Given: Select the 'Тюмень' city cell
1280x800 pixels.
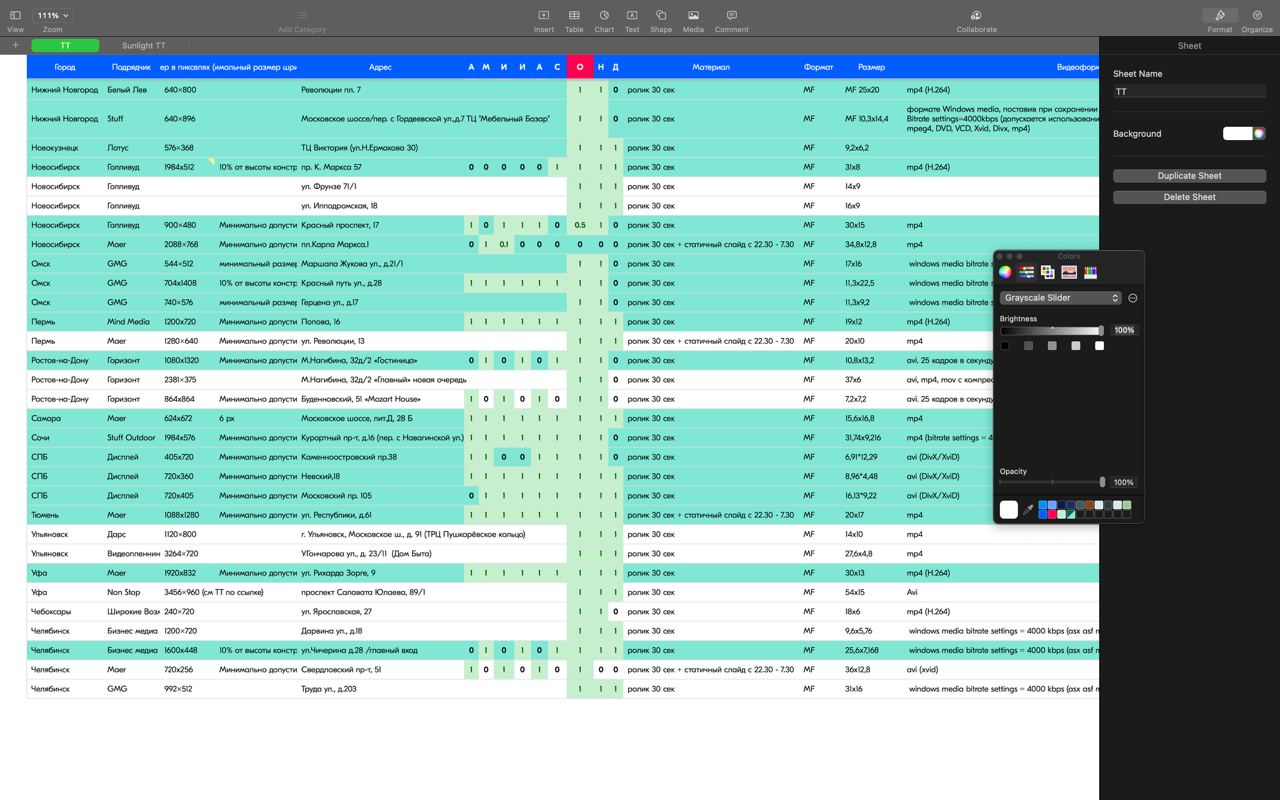Looking at the screenshot, I should 65,515.
